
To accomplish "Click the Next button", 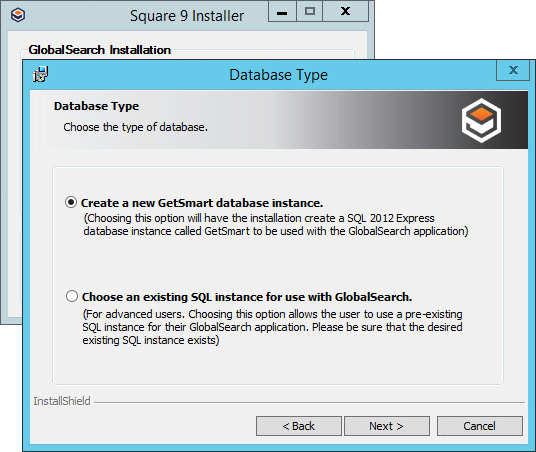I will pyautogui.click(x=387, y=426).
